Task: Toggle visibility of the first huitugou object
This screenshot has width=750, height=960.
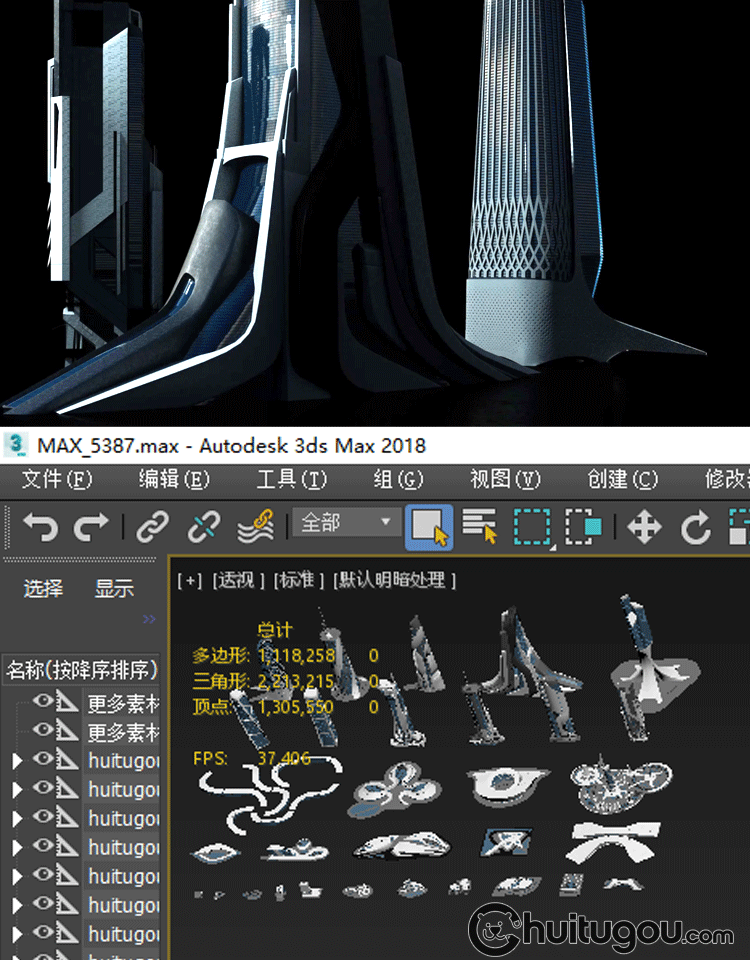Action: click(42, 760)
